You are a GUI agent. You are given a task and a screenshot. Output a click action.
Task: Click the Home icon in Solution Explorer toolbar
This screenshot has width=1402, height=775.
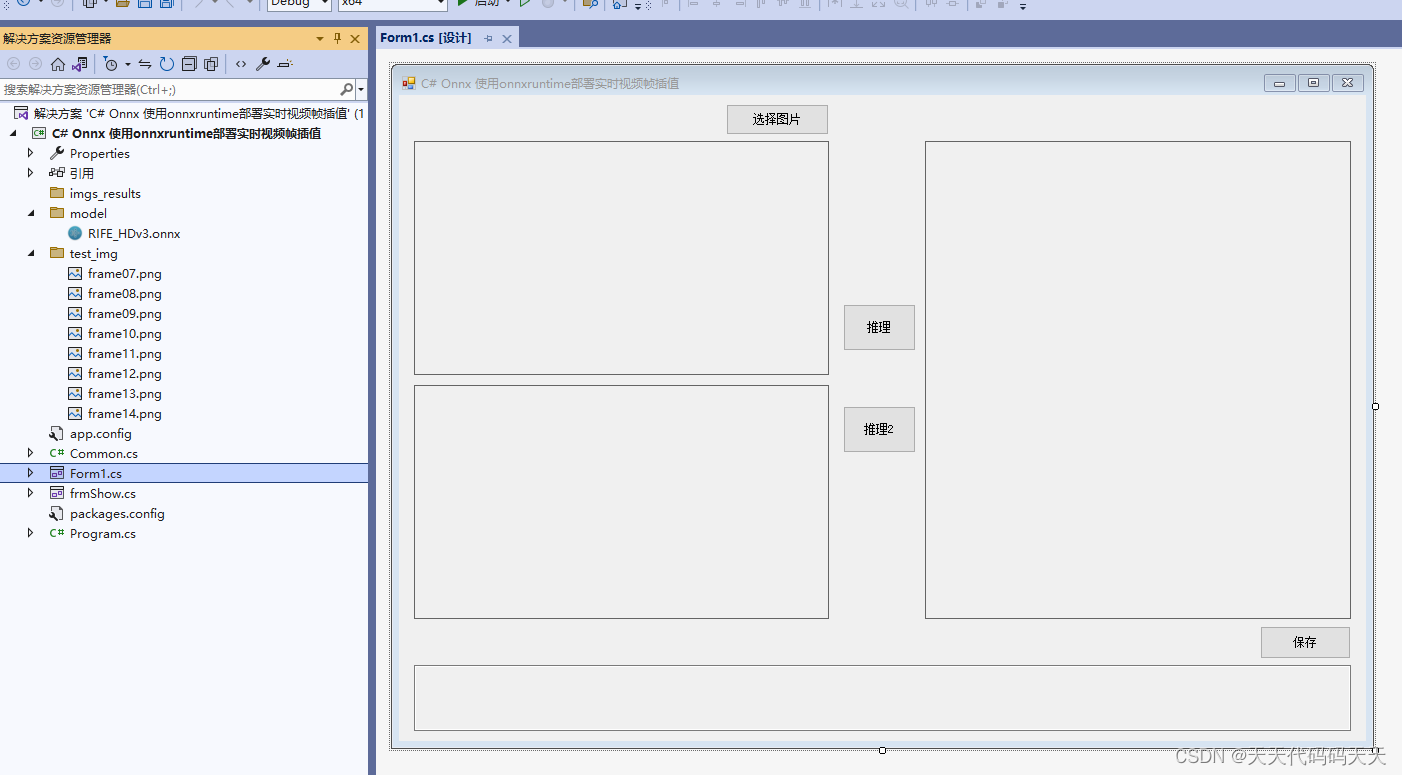pyautogui.click(x=57, y=64)
